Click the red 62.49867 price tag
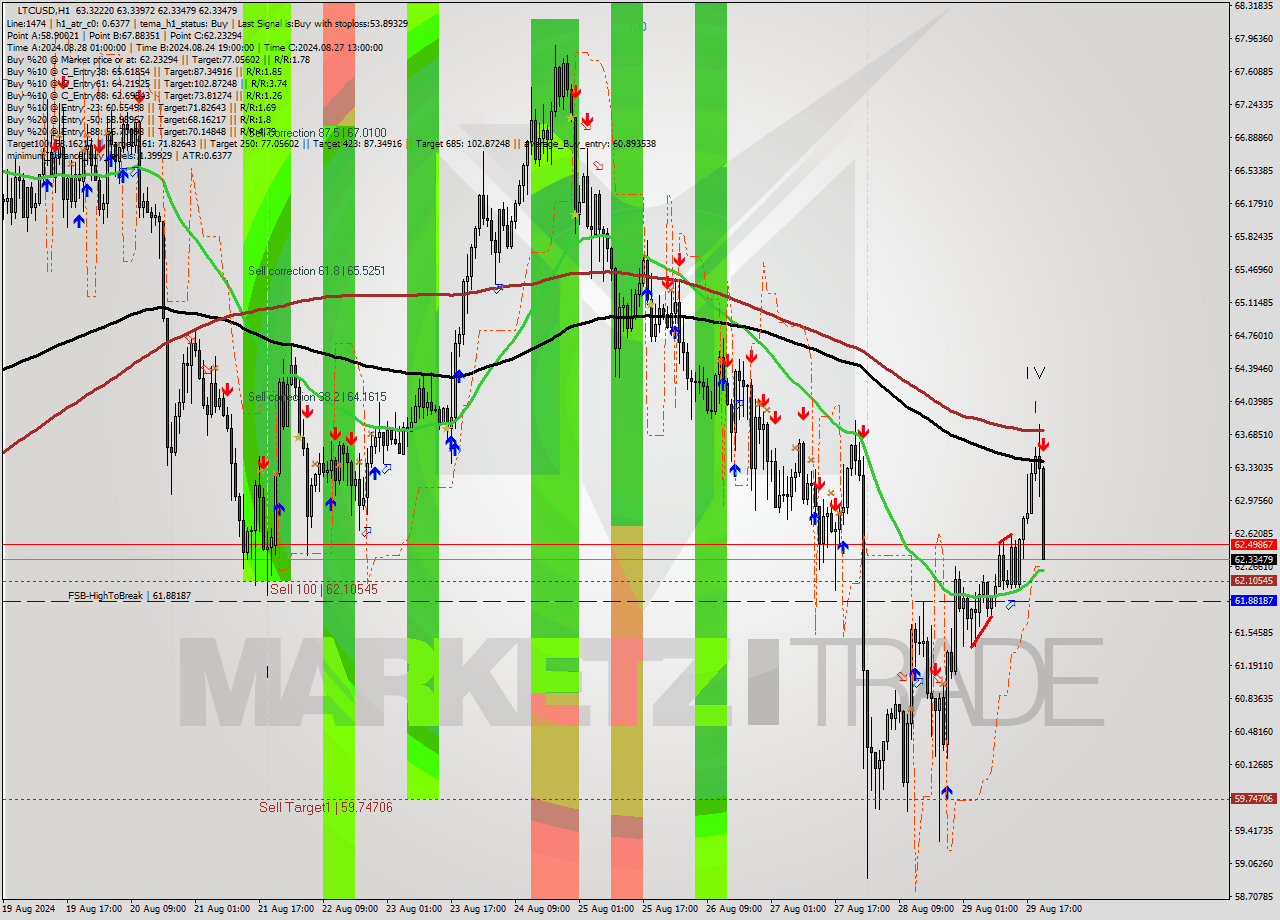 coord(1253,545)
